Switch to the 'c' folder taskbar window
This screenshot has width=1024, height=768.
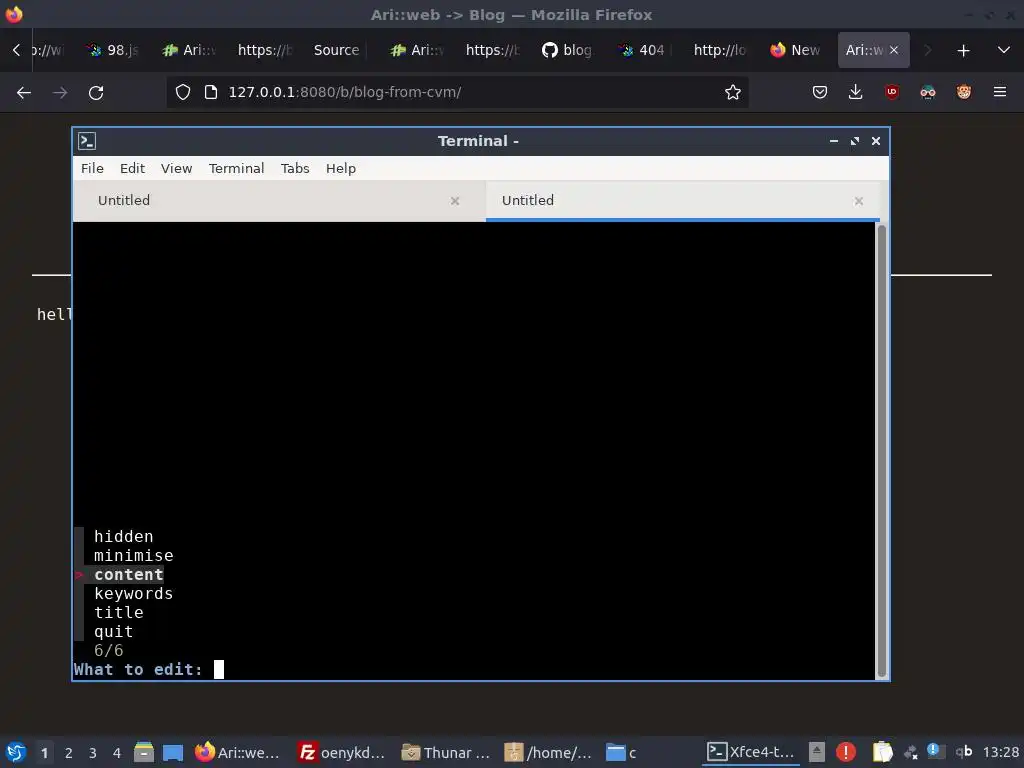[621, 752]
